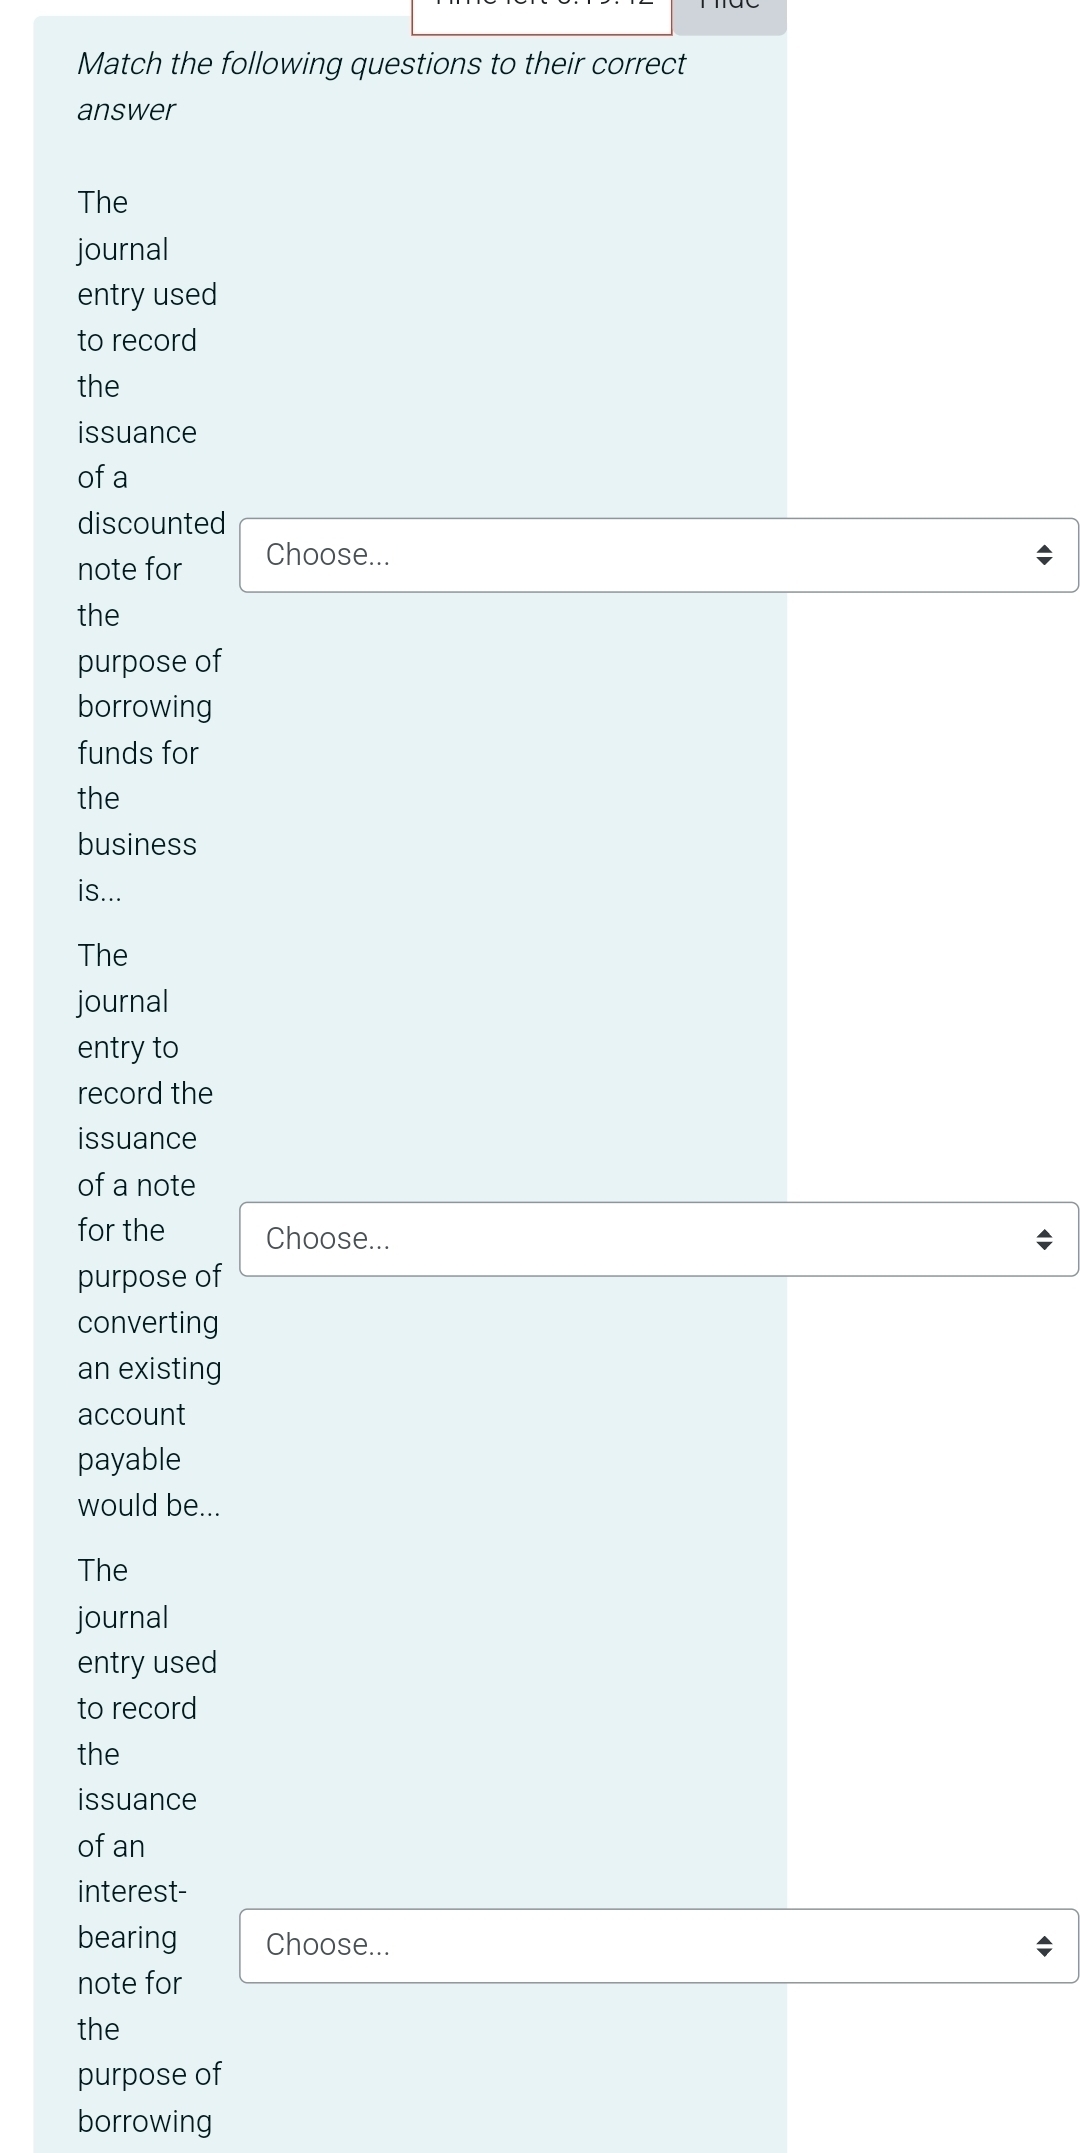Screen dimensions: 1080x2153
Task: Click the 'Match the following questions' instruction text
Action: [381, 86]
